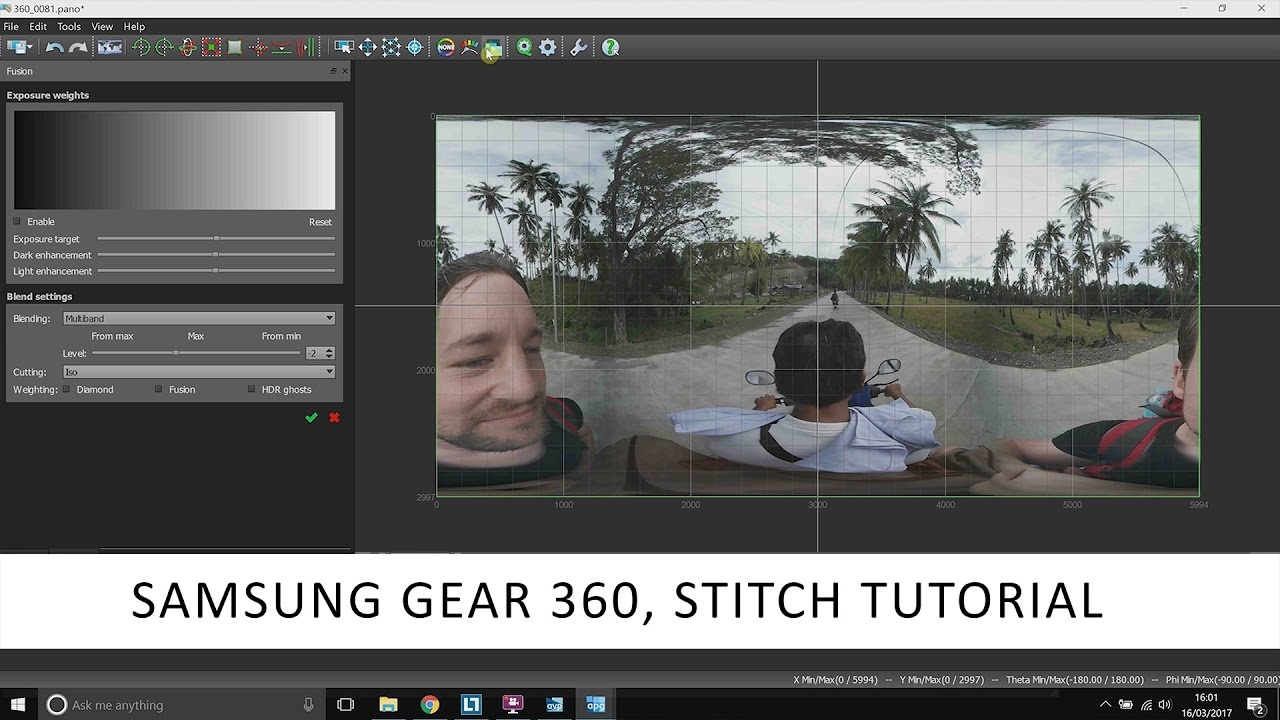Undock the Fusion panel
Screen dimensions: 1280x720
334,71
